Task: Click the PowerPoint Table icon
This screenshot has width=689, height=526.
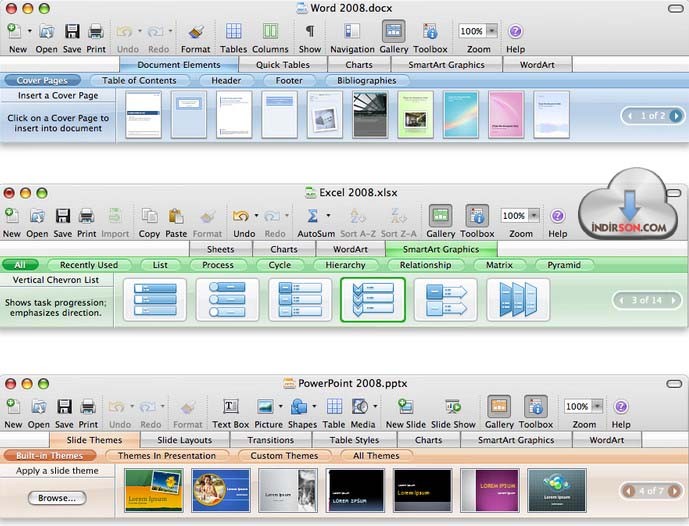Action: click(x=334, y=407)
